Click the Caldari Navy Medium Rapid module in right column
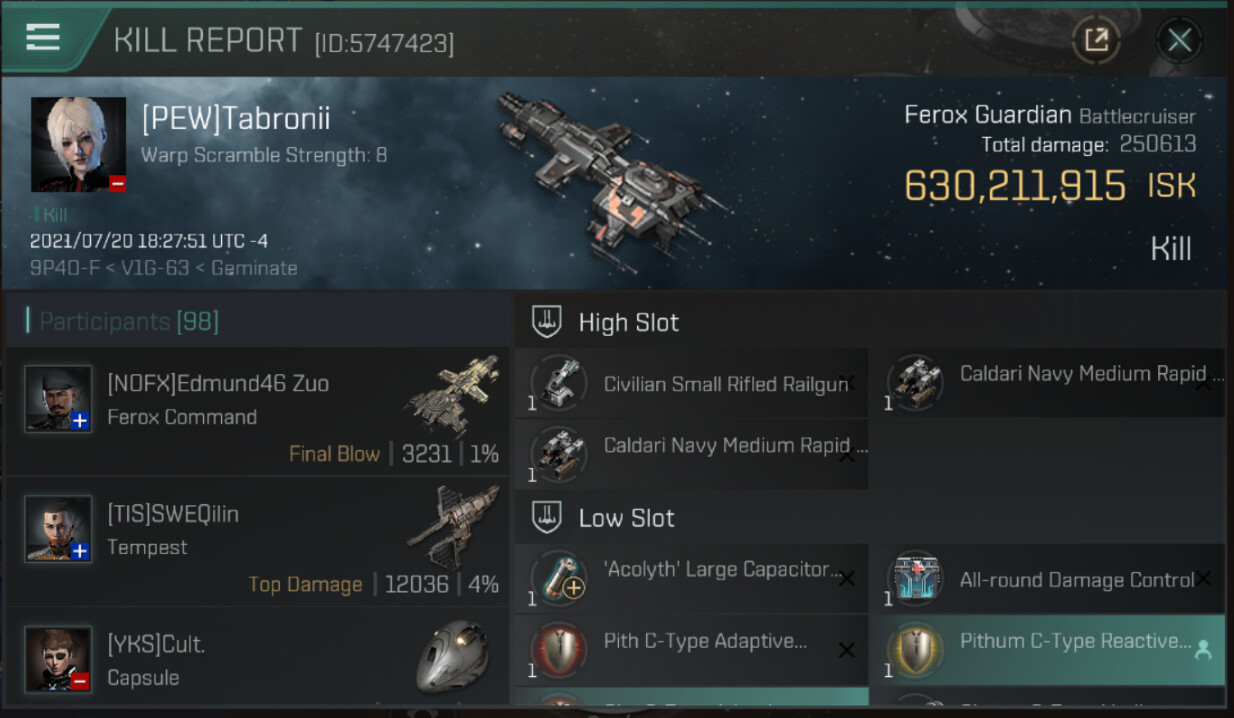1234x718 pixels. [x=1048, y=382]
